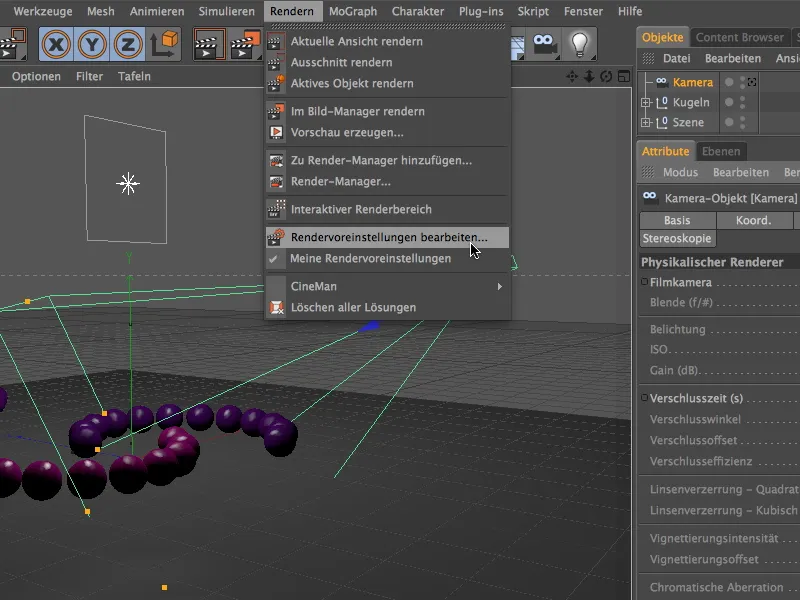This screenshot has width=800, height=600.
Task: Click the viewport zoom arrows icon
Action: point(589,77)
